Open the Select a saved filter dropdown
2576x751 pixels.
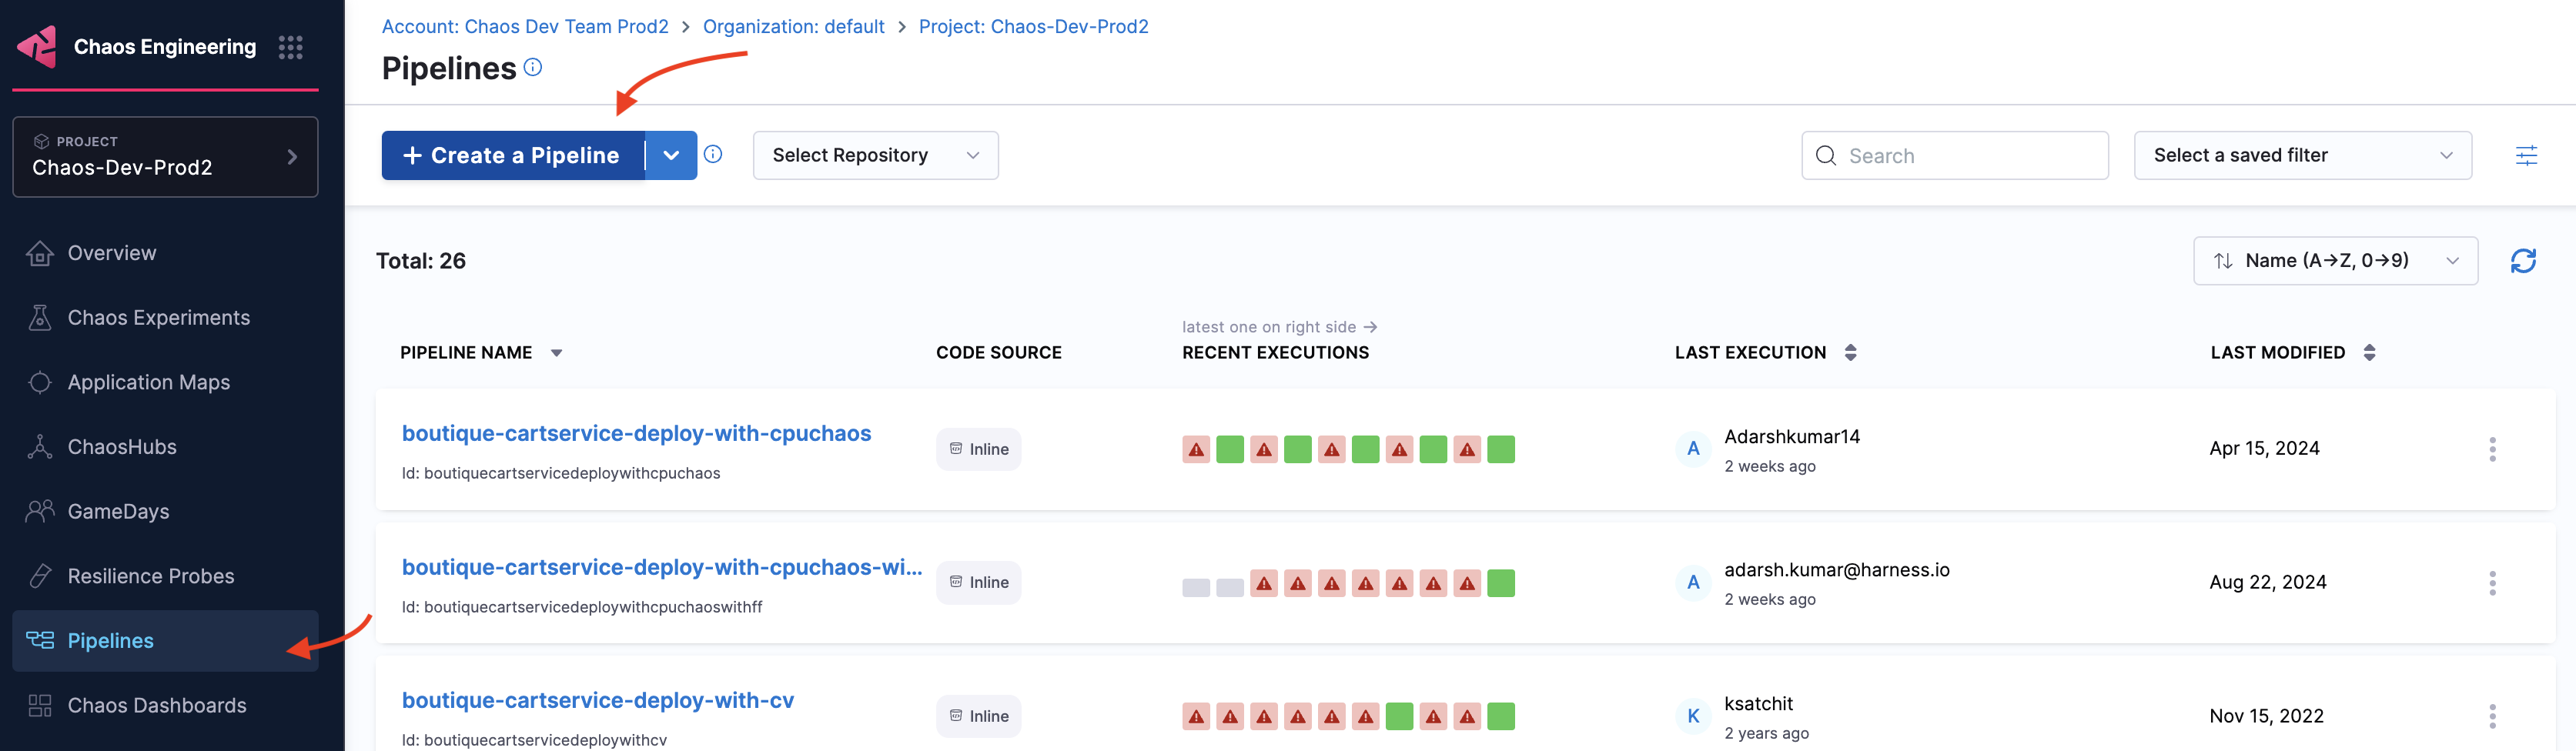point(2301,155)
